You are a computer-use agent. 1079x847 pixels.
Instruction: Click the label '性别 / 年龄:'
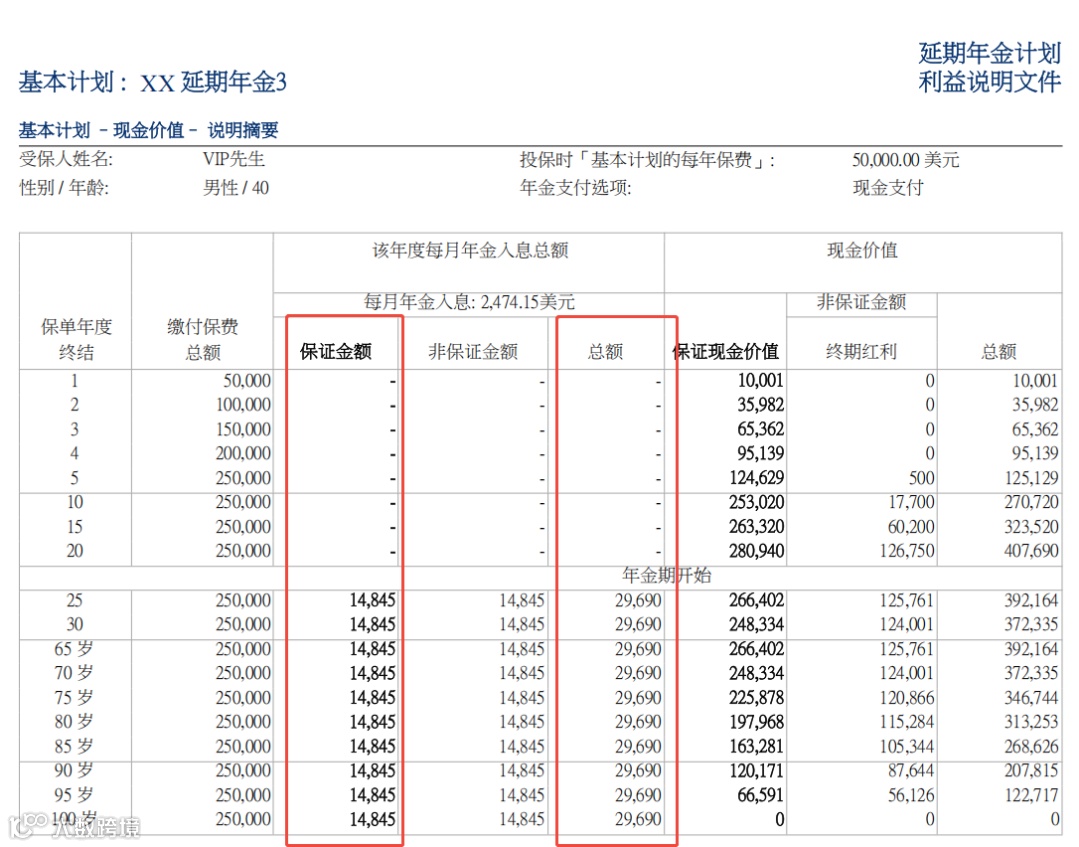click(x=64, y=187)
